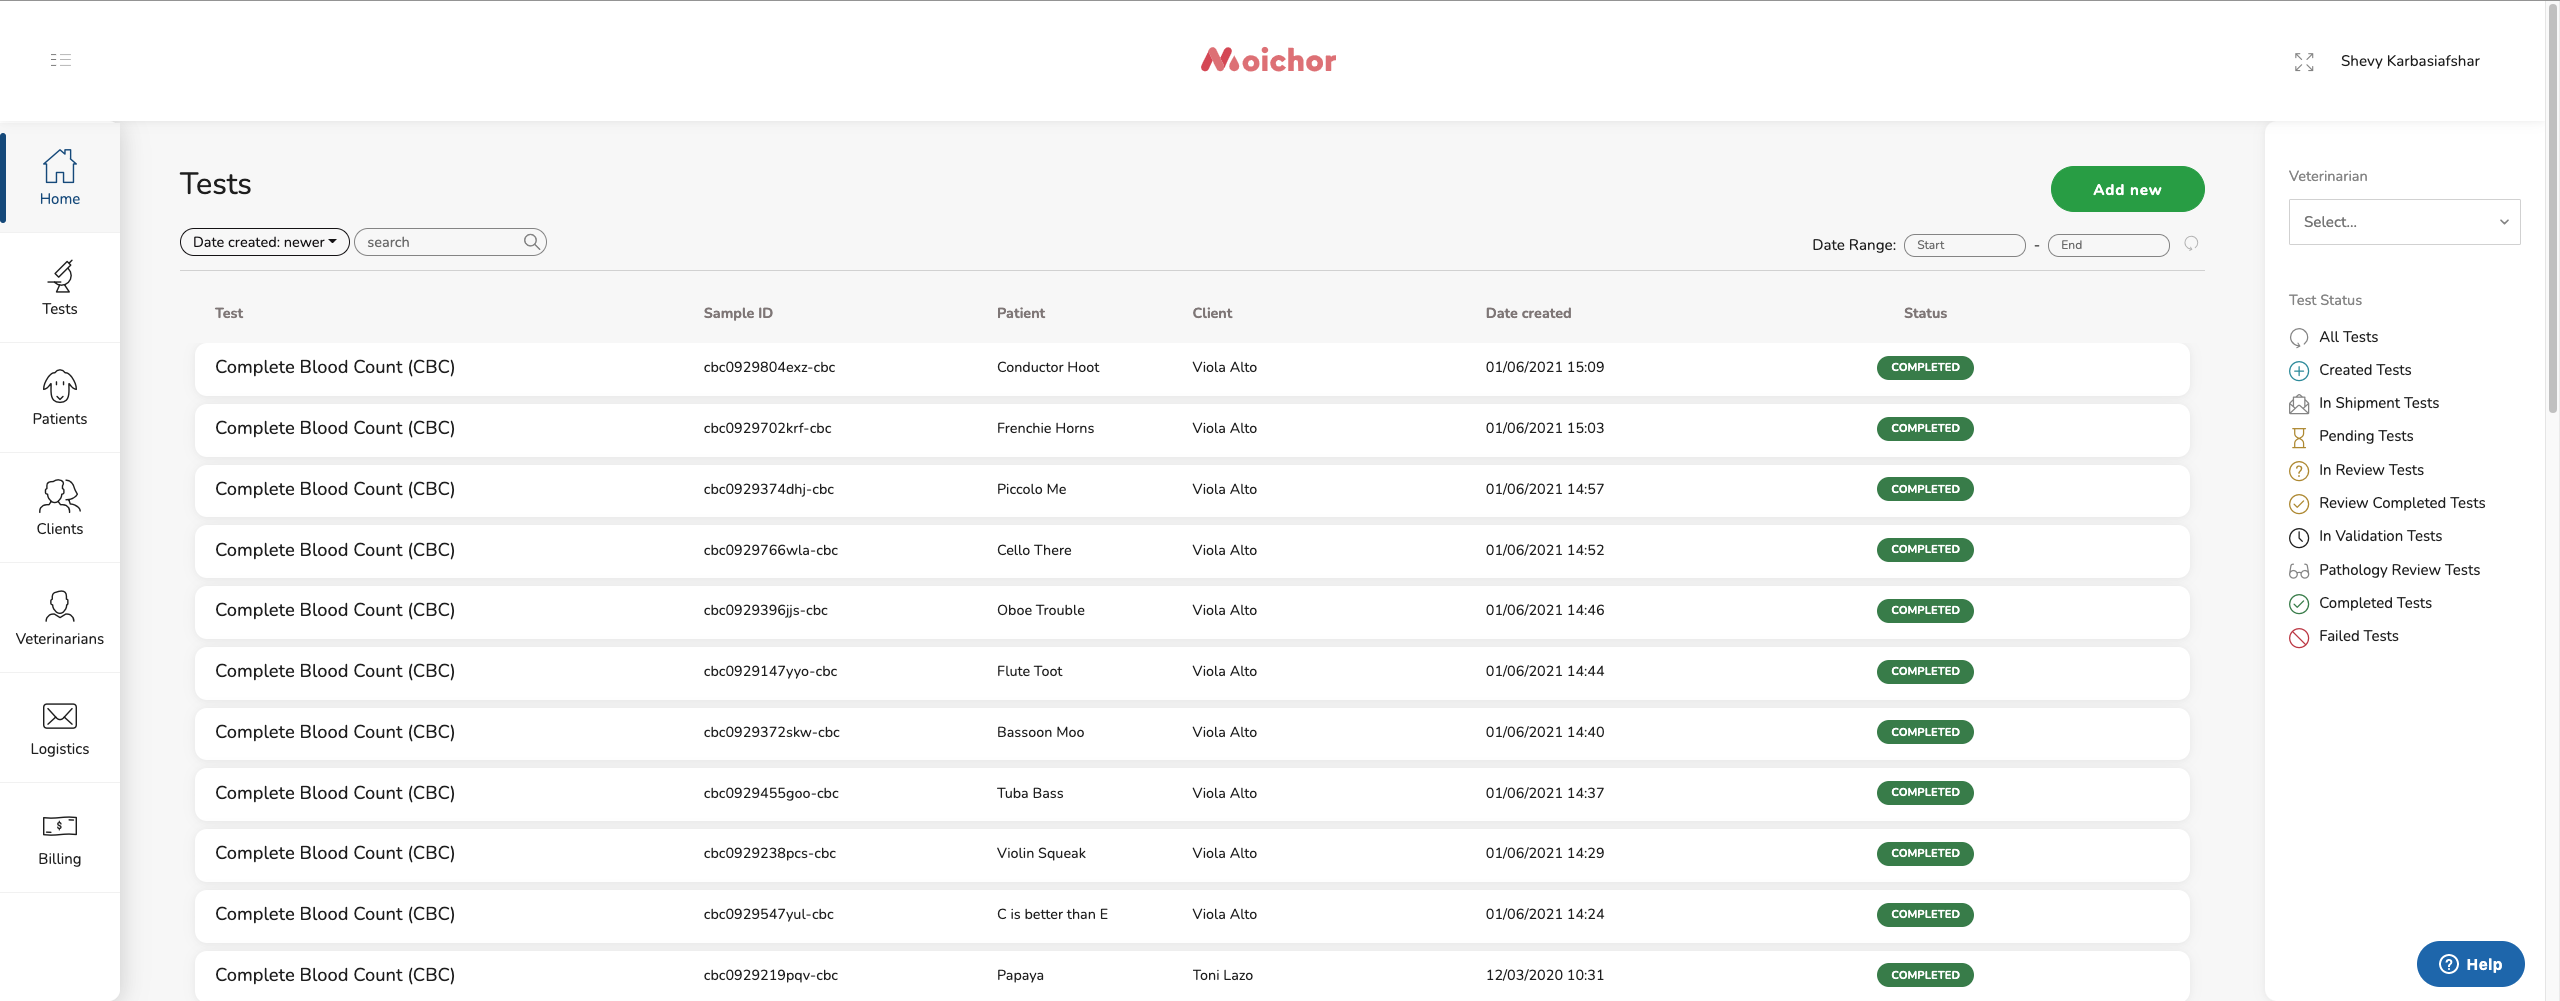Click the In Review Tests question icon
The image size is (2560, 1001).
click(2299, 471)
